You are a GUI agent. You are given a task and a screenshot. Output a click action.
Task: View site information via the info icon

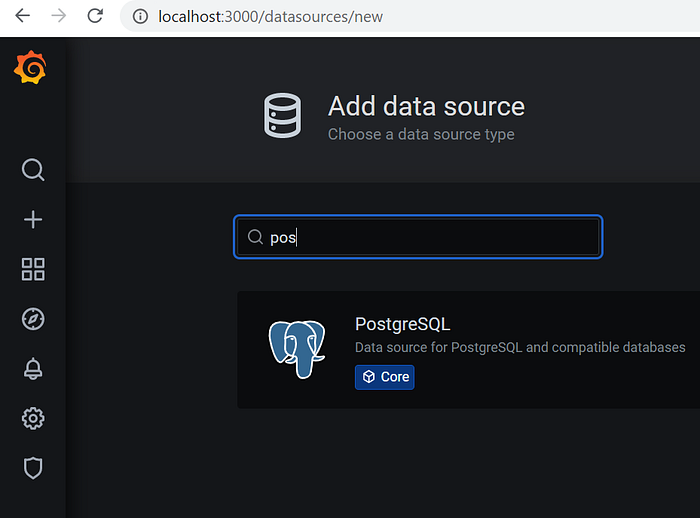click(x=140, y=17)
